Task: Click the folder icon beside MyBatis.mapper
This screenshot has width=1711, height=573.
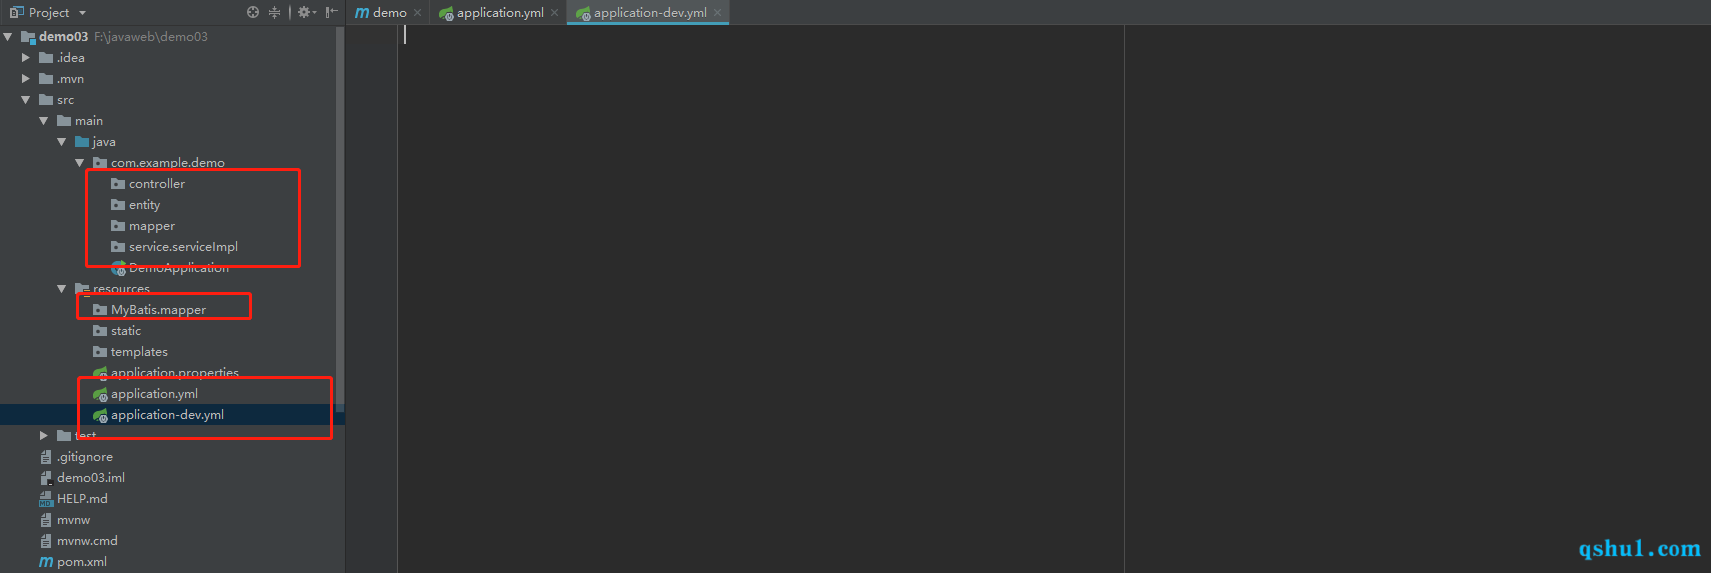Action: pyautogui.click(x=100, y=310)
